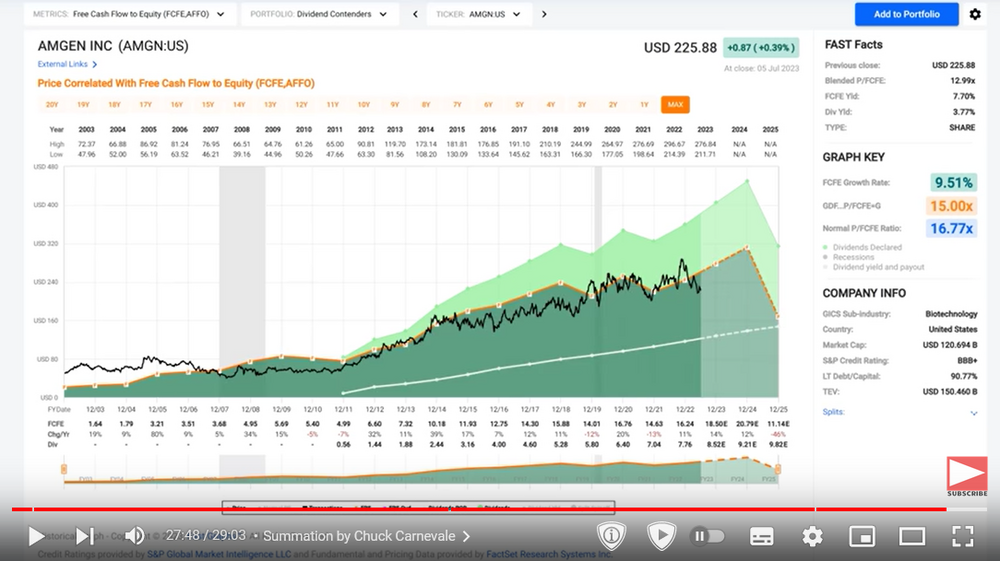Image resolution: width=1000 pixels, height=561 pixels.
Task: Enter full screen mode
Action: click(x=962, y=536)
